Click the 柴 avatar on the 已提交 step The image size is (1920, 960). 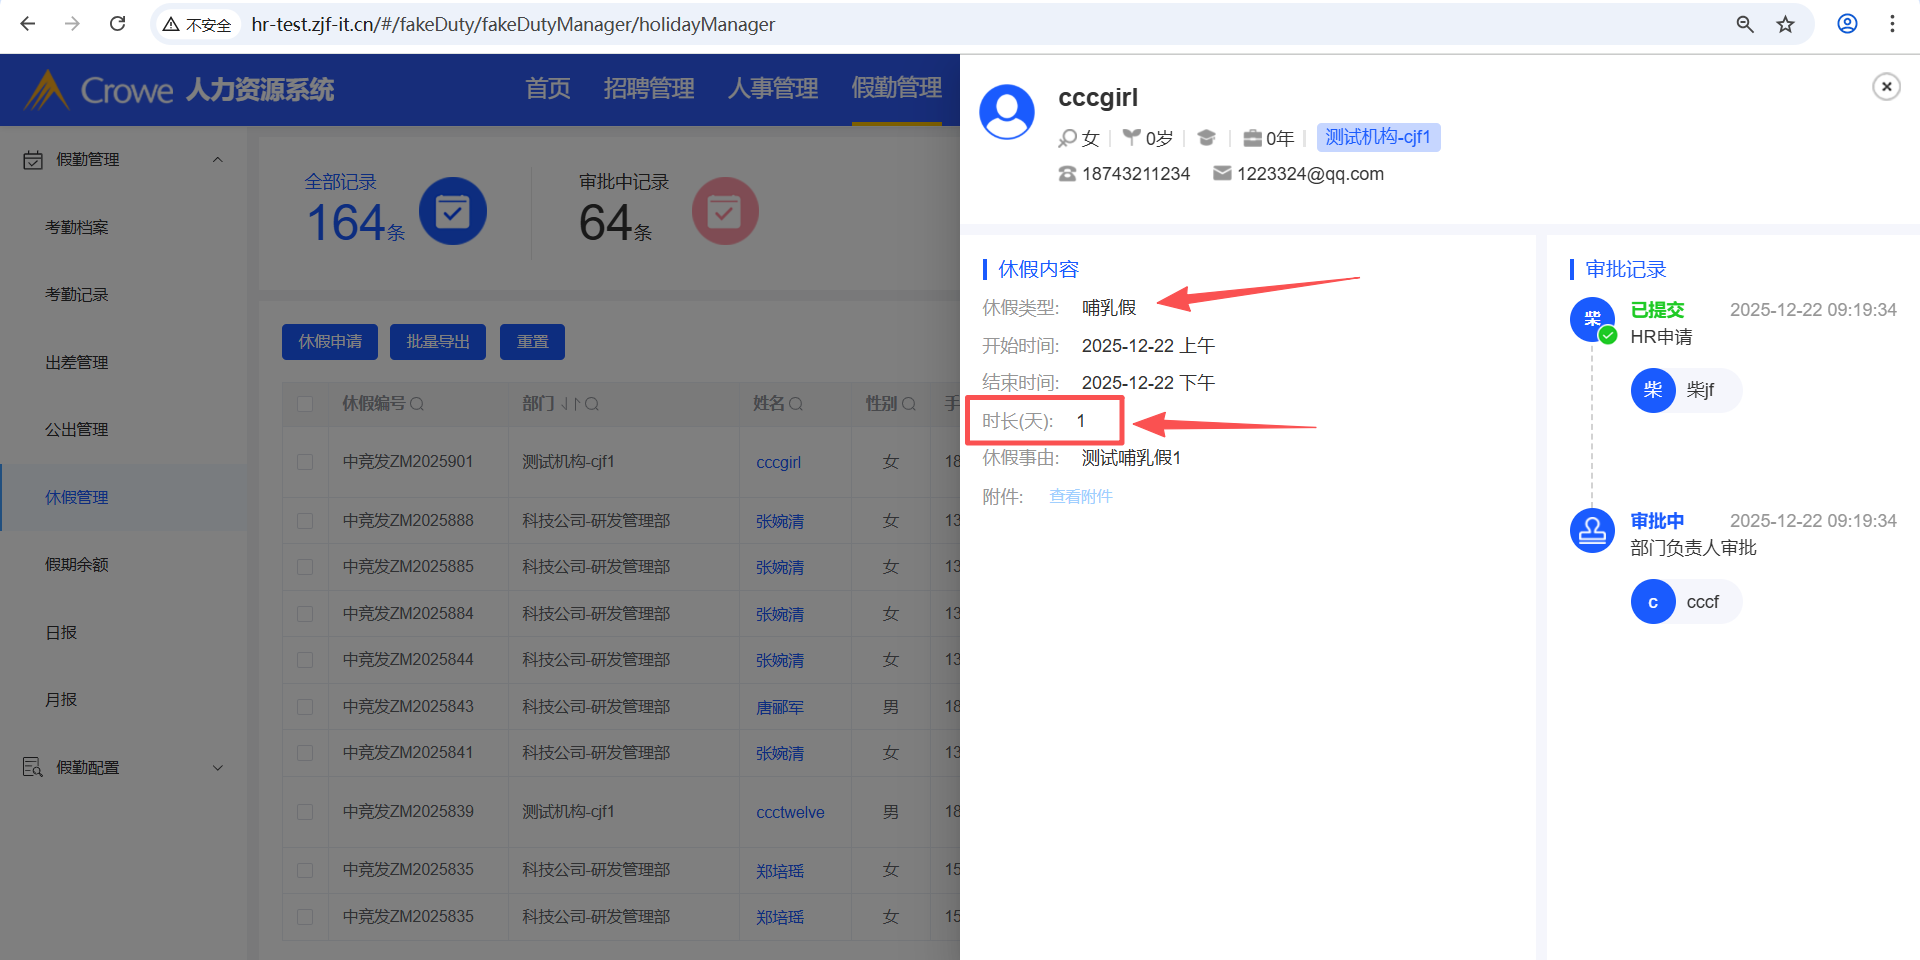(x=1592, y=320)
